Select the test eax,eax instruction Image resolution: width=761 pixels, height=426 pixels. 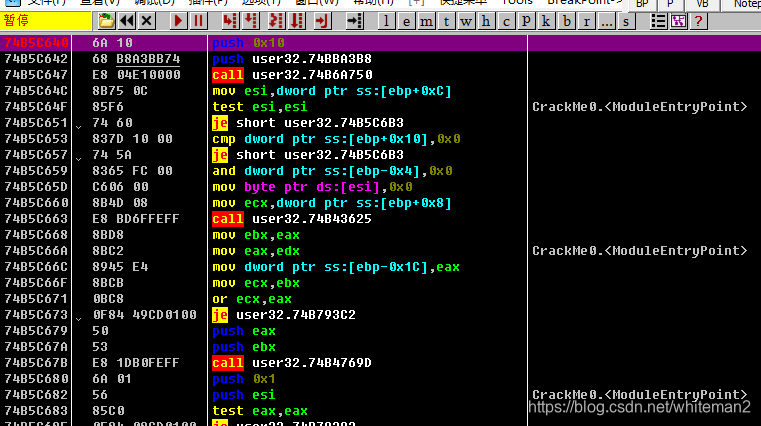point(260,411)
